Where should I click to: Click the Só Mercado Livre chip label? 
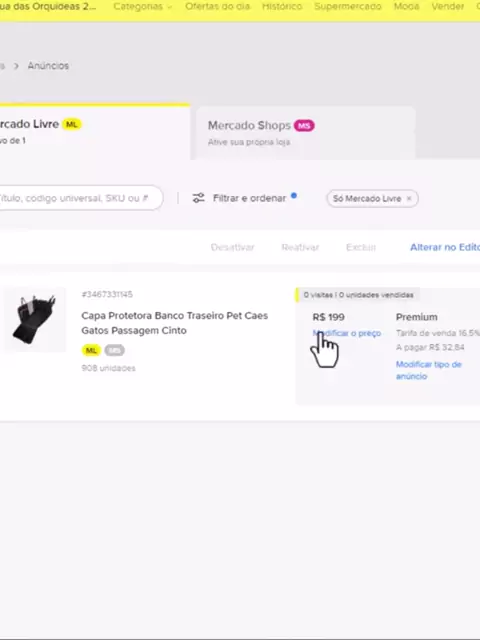click(367, 198)
